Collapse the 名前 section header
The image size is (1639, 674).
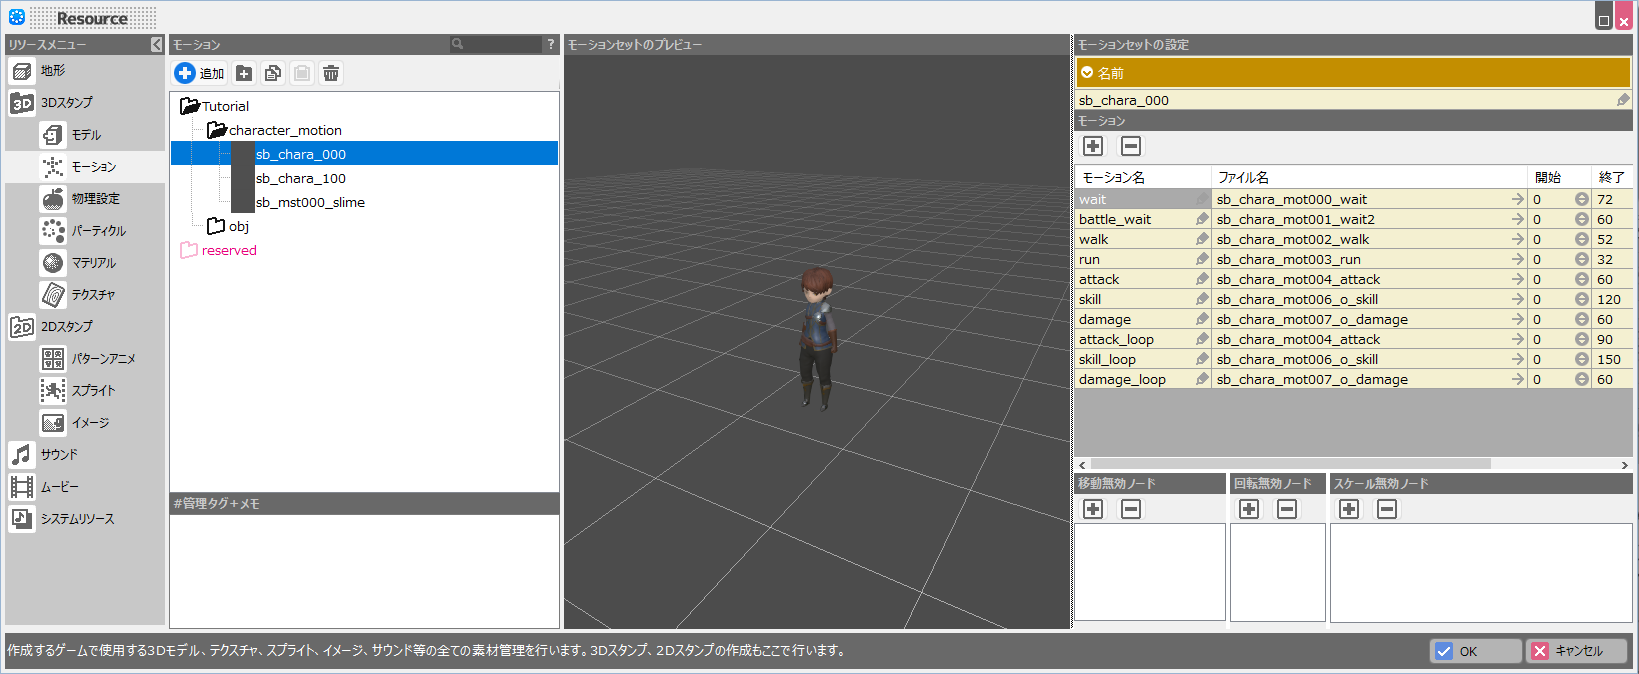[1087, 73]
